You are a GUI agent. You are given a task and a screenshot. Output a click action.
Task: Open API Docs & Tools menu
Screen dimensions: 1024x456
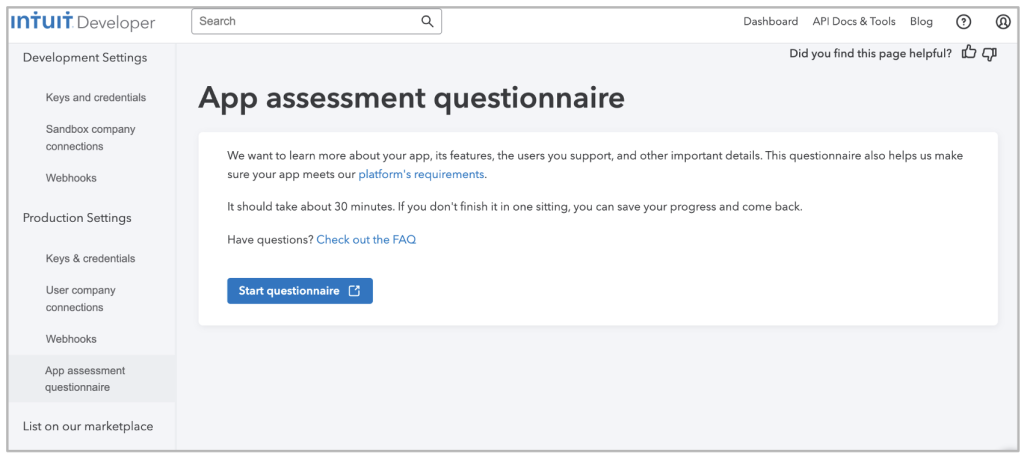coord(854,22)
